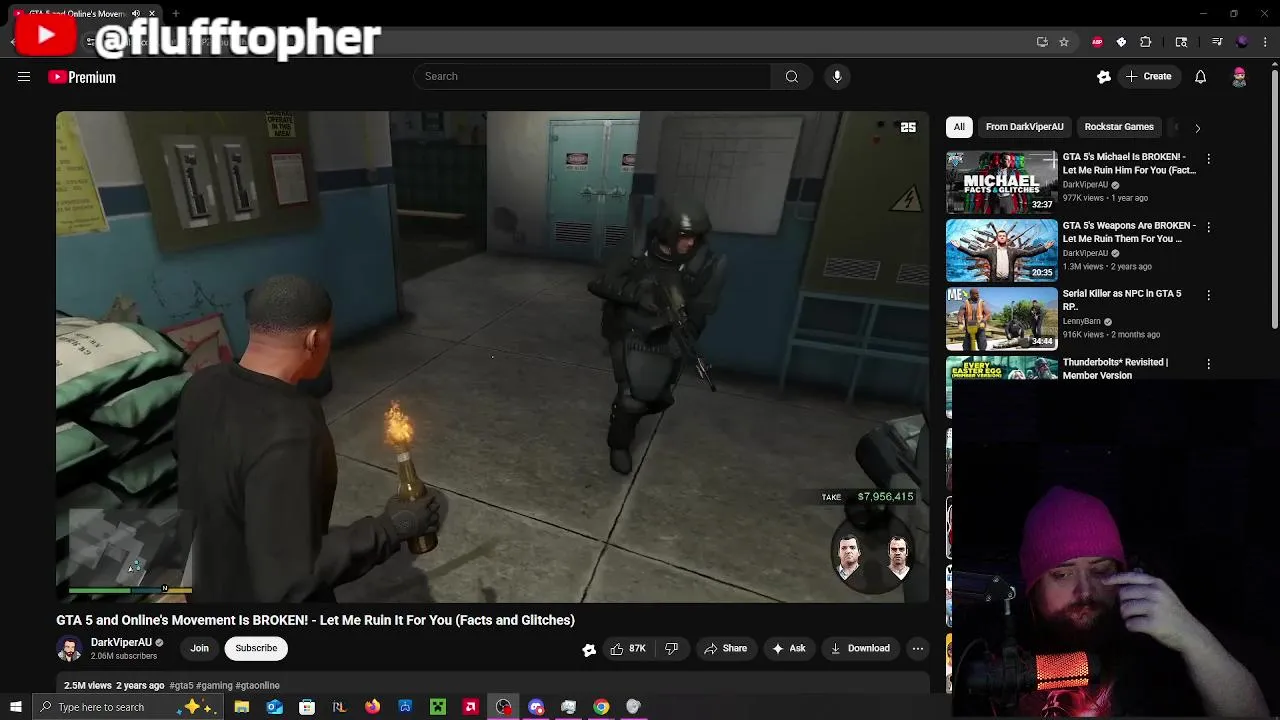The height and width of the screenshot is (720, 1280).
Task: Click the install app icon in address bar
Action: pos(1042,42)
